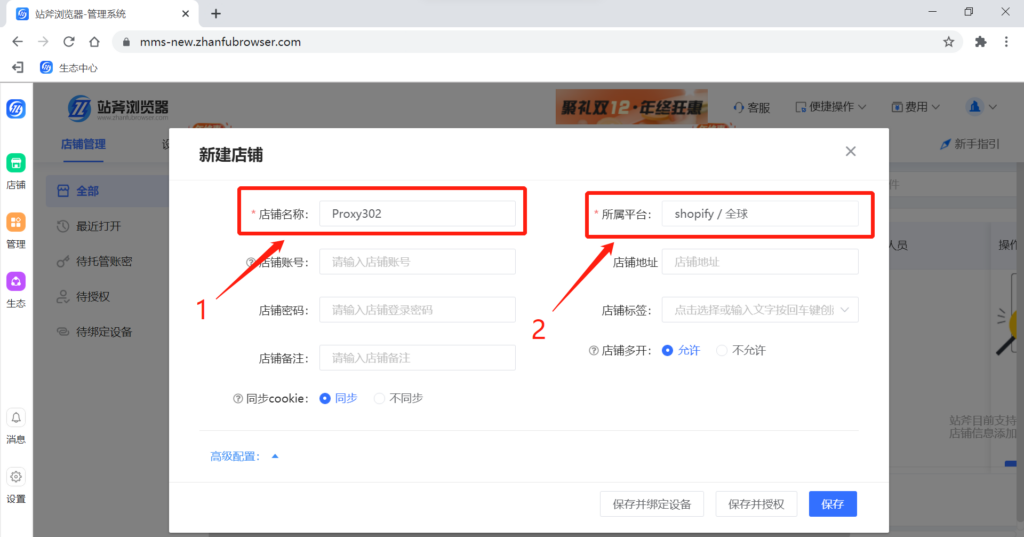This screenshot has height=537, width=1024.
Task: Open the browser extensions puzzle icon
Action: click(x=980, y=42)
